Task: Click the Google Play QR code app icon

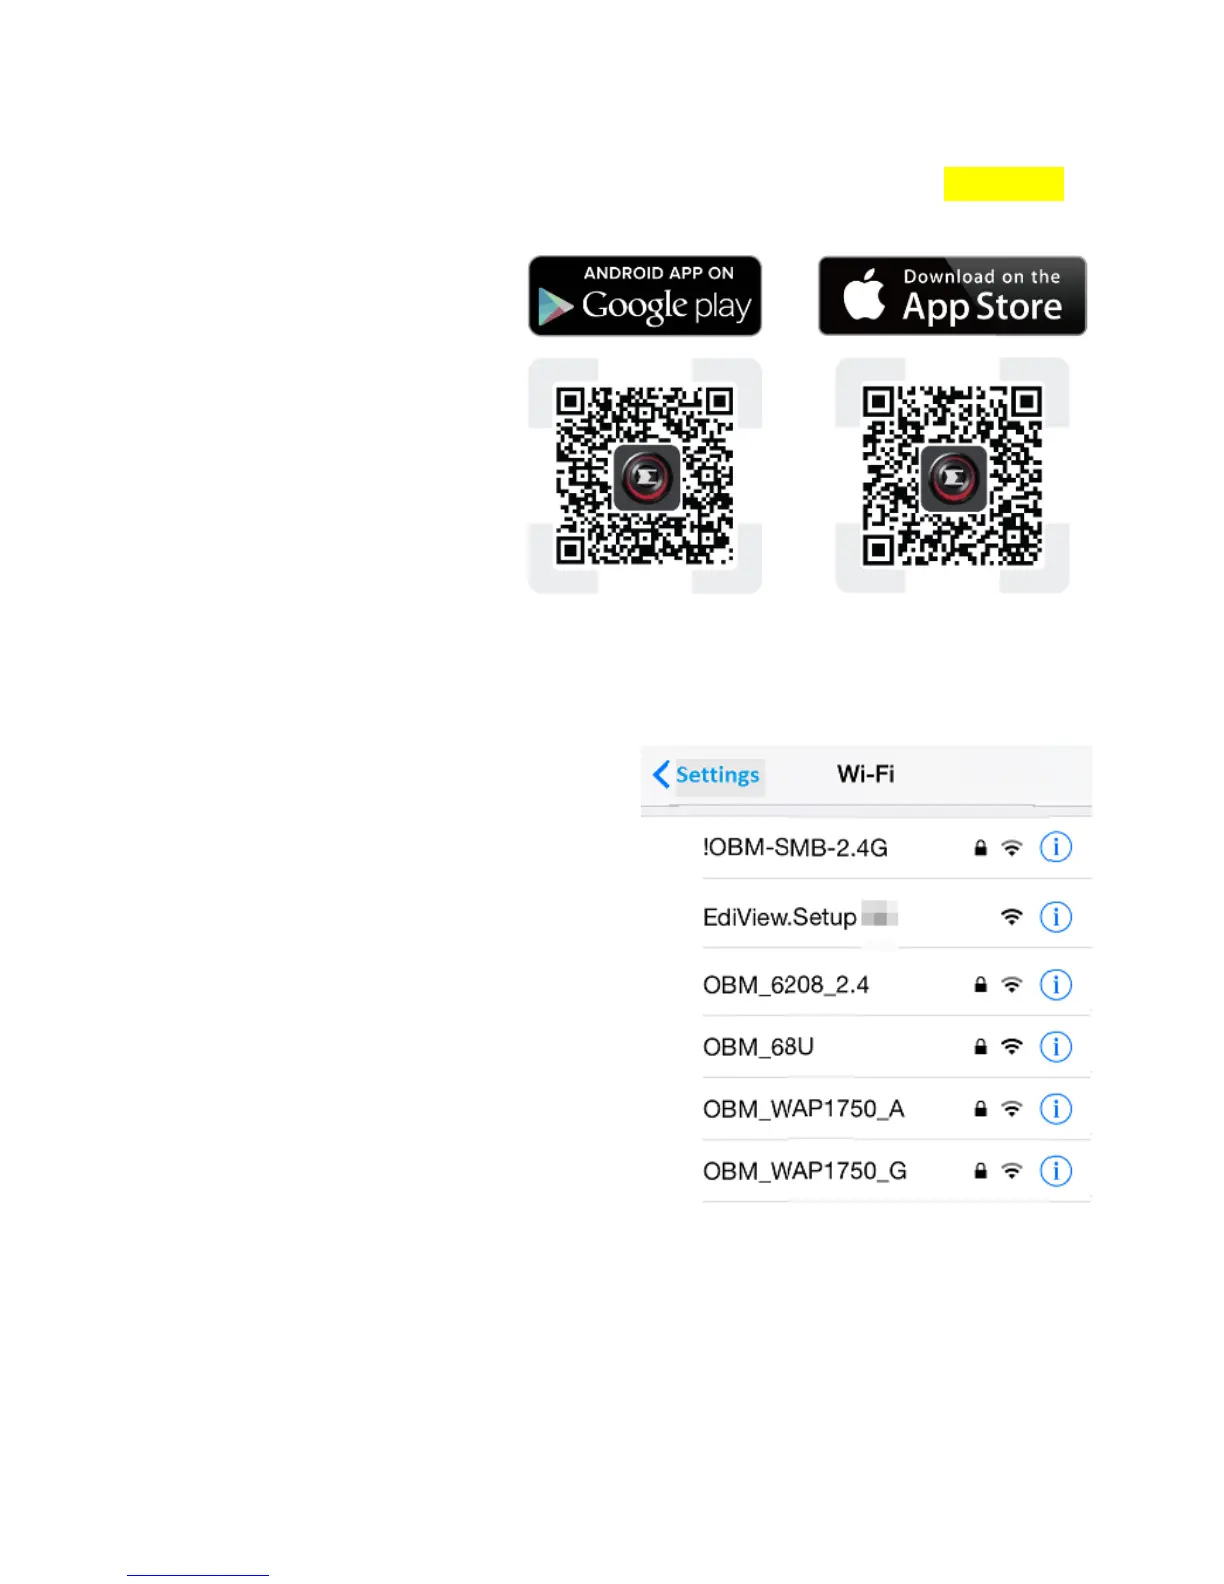Action: (646, 478)
